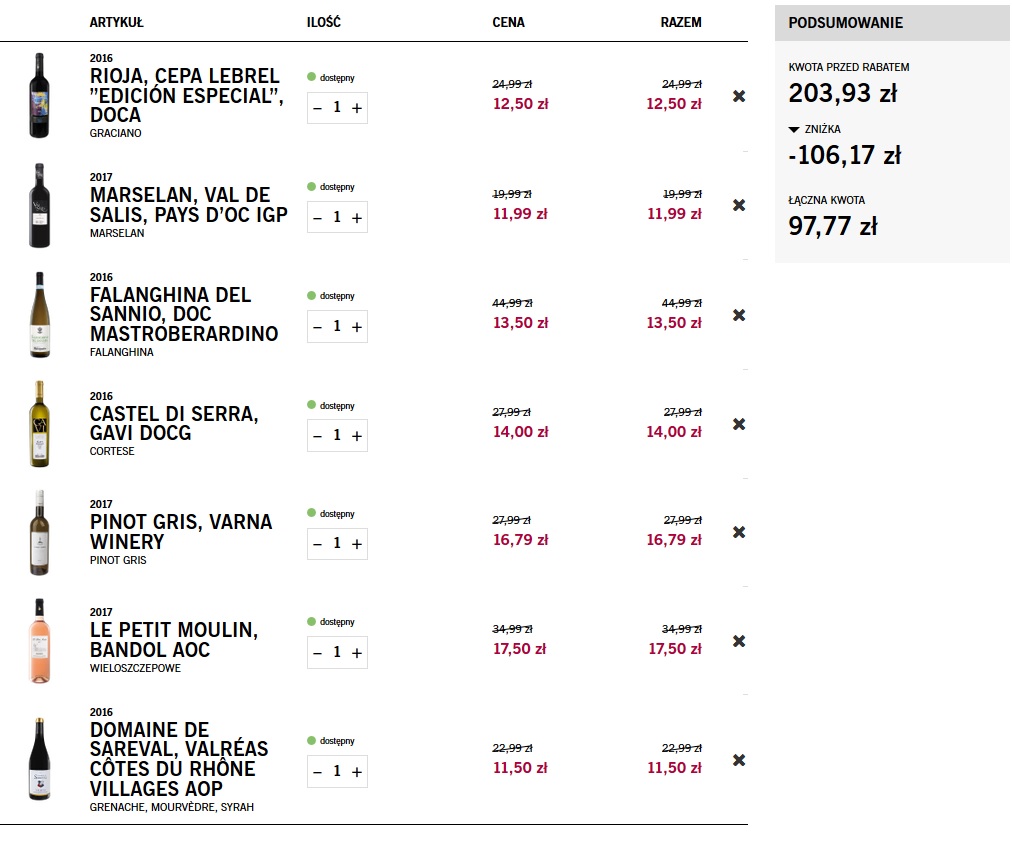Image resolution: width=1012 pixels, height=841 pixels.
Task: Remove Rioja Cepa Lebrel from cart
Action: [x=739, y=96]
